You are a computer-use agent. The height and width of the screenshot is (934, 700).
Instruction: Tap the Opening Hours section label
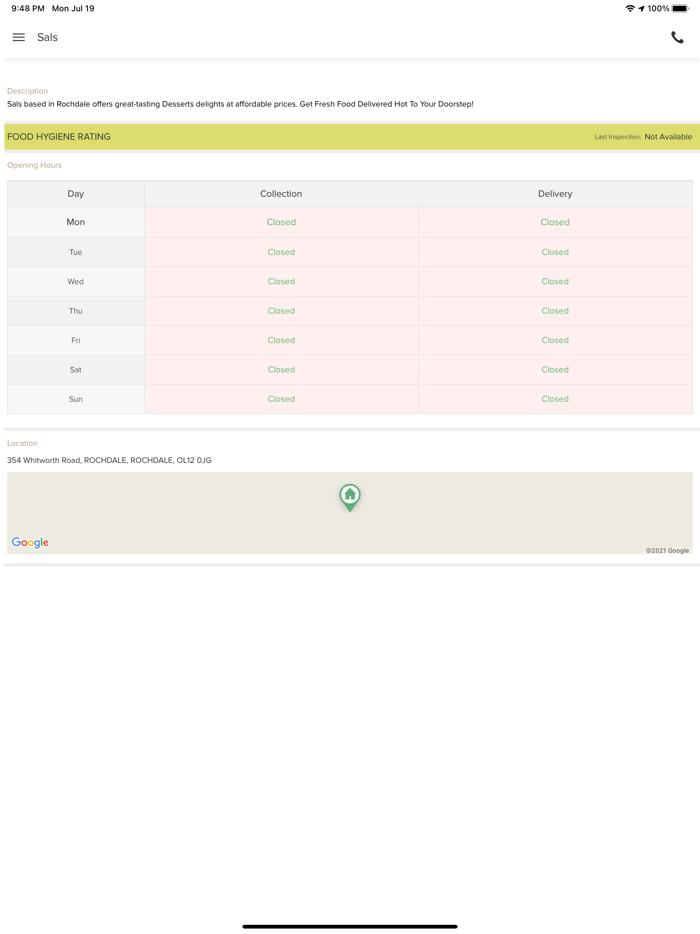(34, 165)
